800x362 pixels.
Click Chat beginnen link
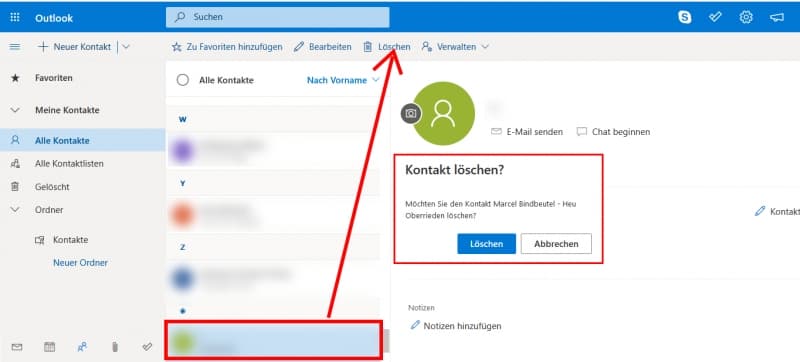coord(613,132)
